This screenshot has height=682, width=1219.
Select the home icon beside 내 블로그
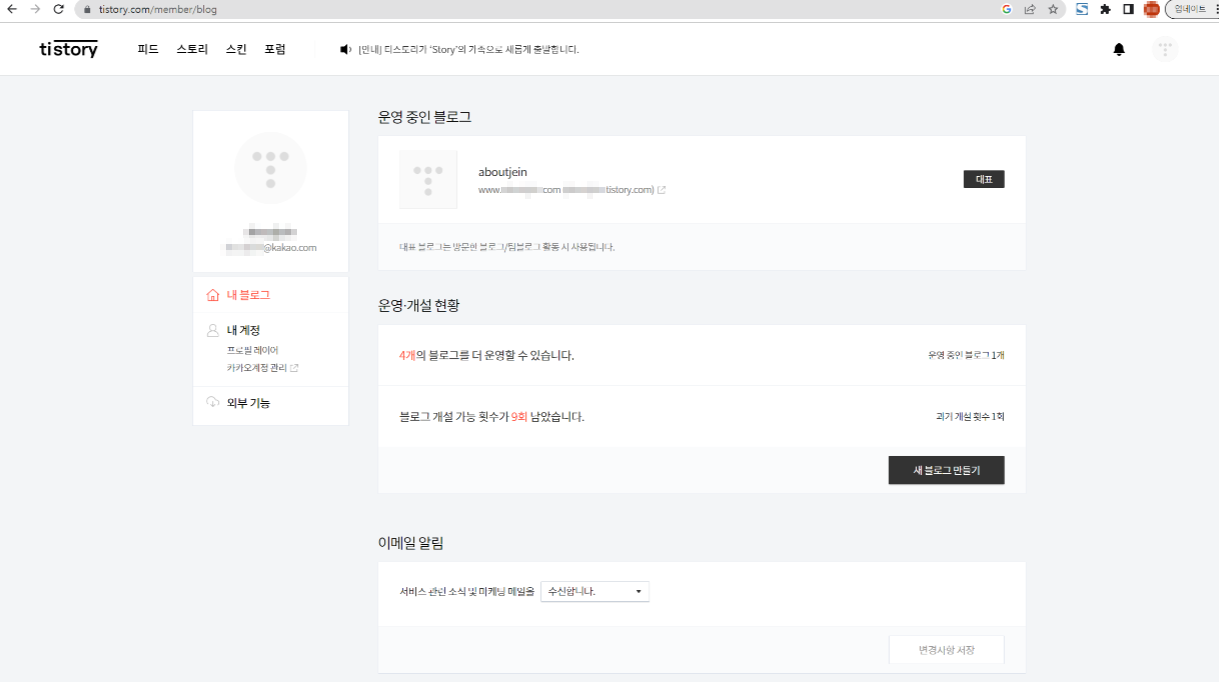211,294
